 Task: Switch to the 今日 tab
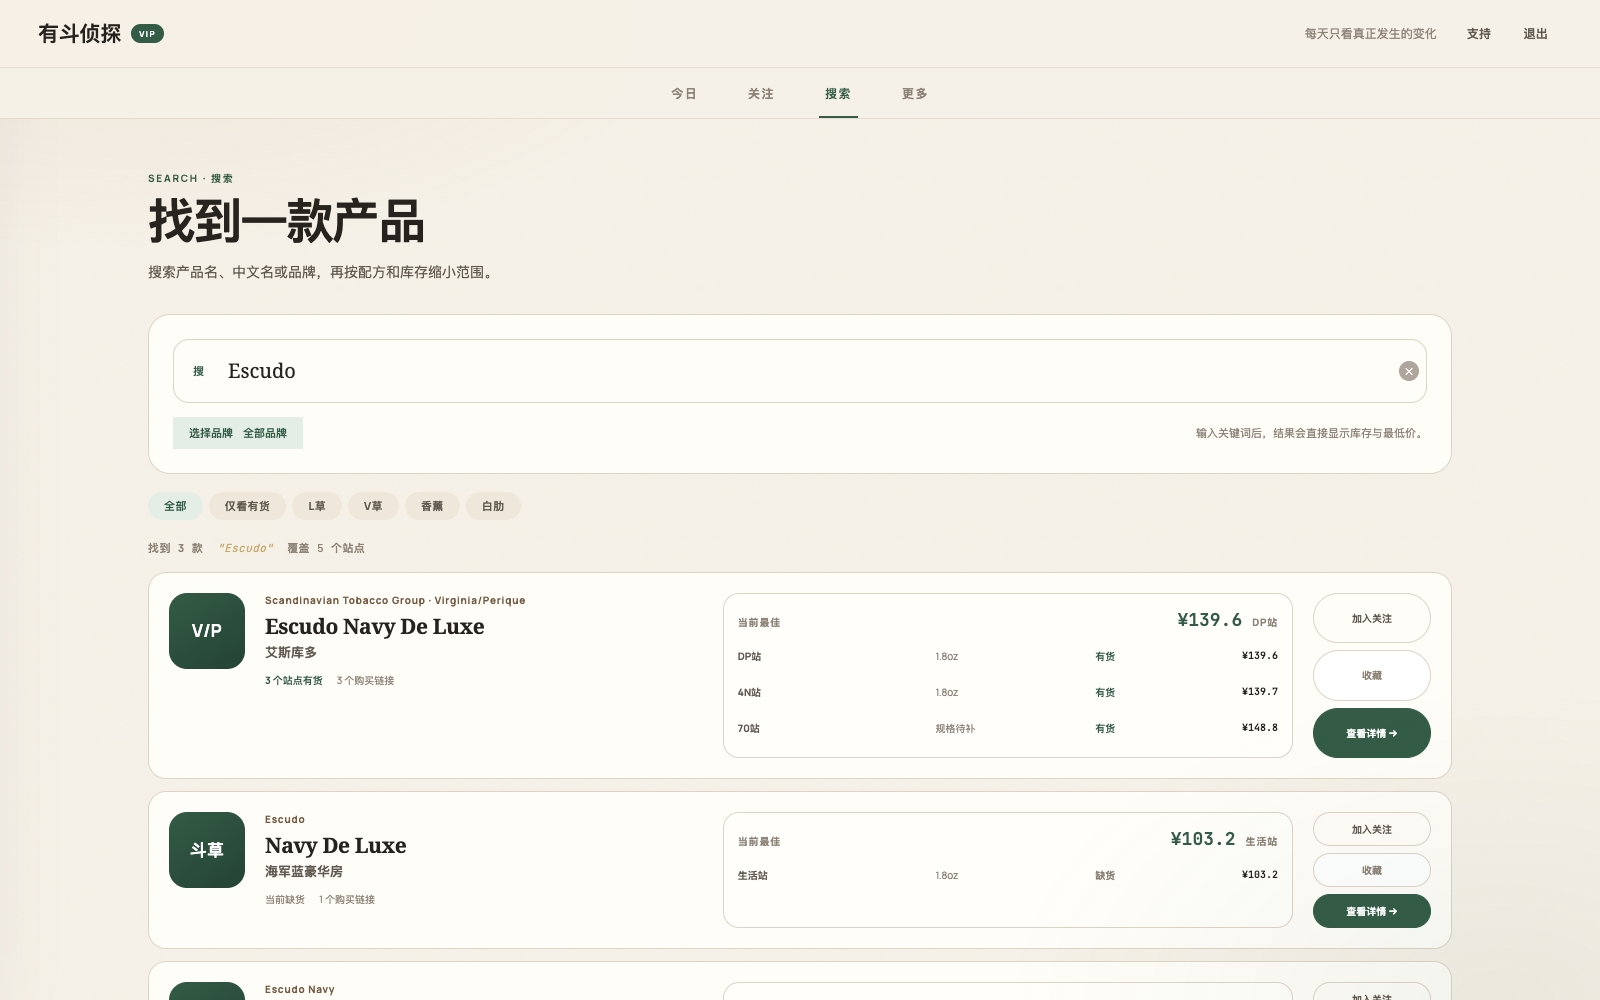684,94
